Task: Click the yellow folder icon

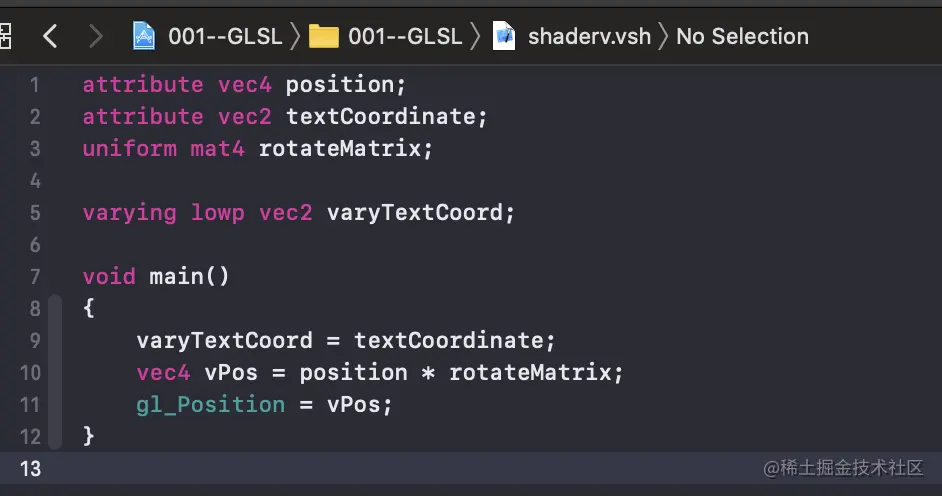Action: pos(324,37)
